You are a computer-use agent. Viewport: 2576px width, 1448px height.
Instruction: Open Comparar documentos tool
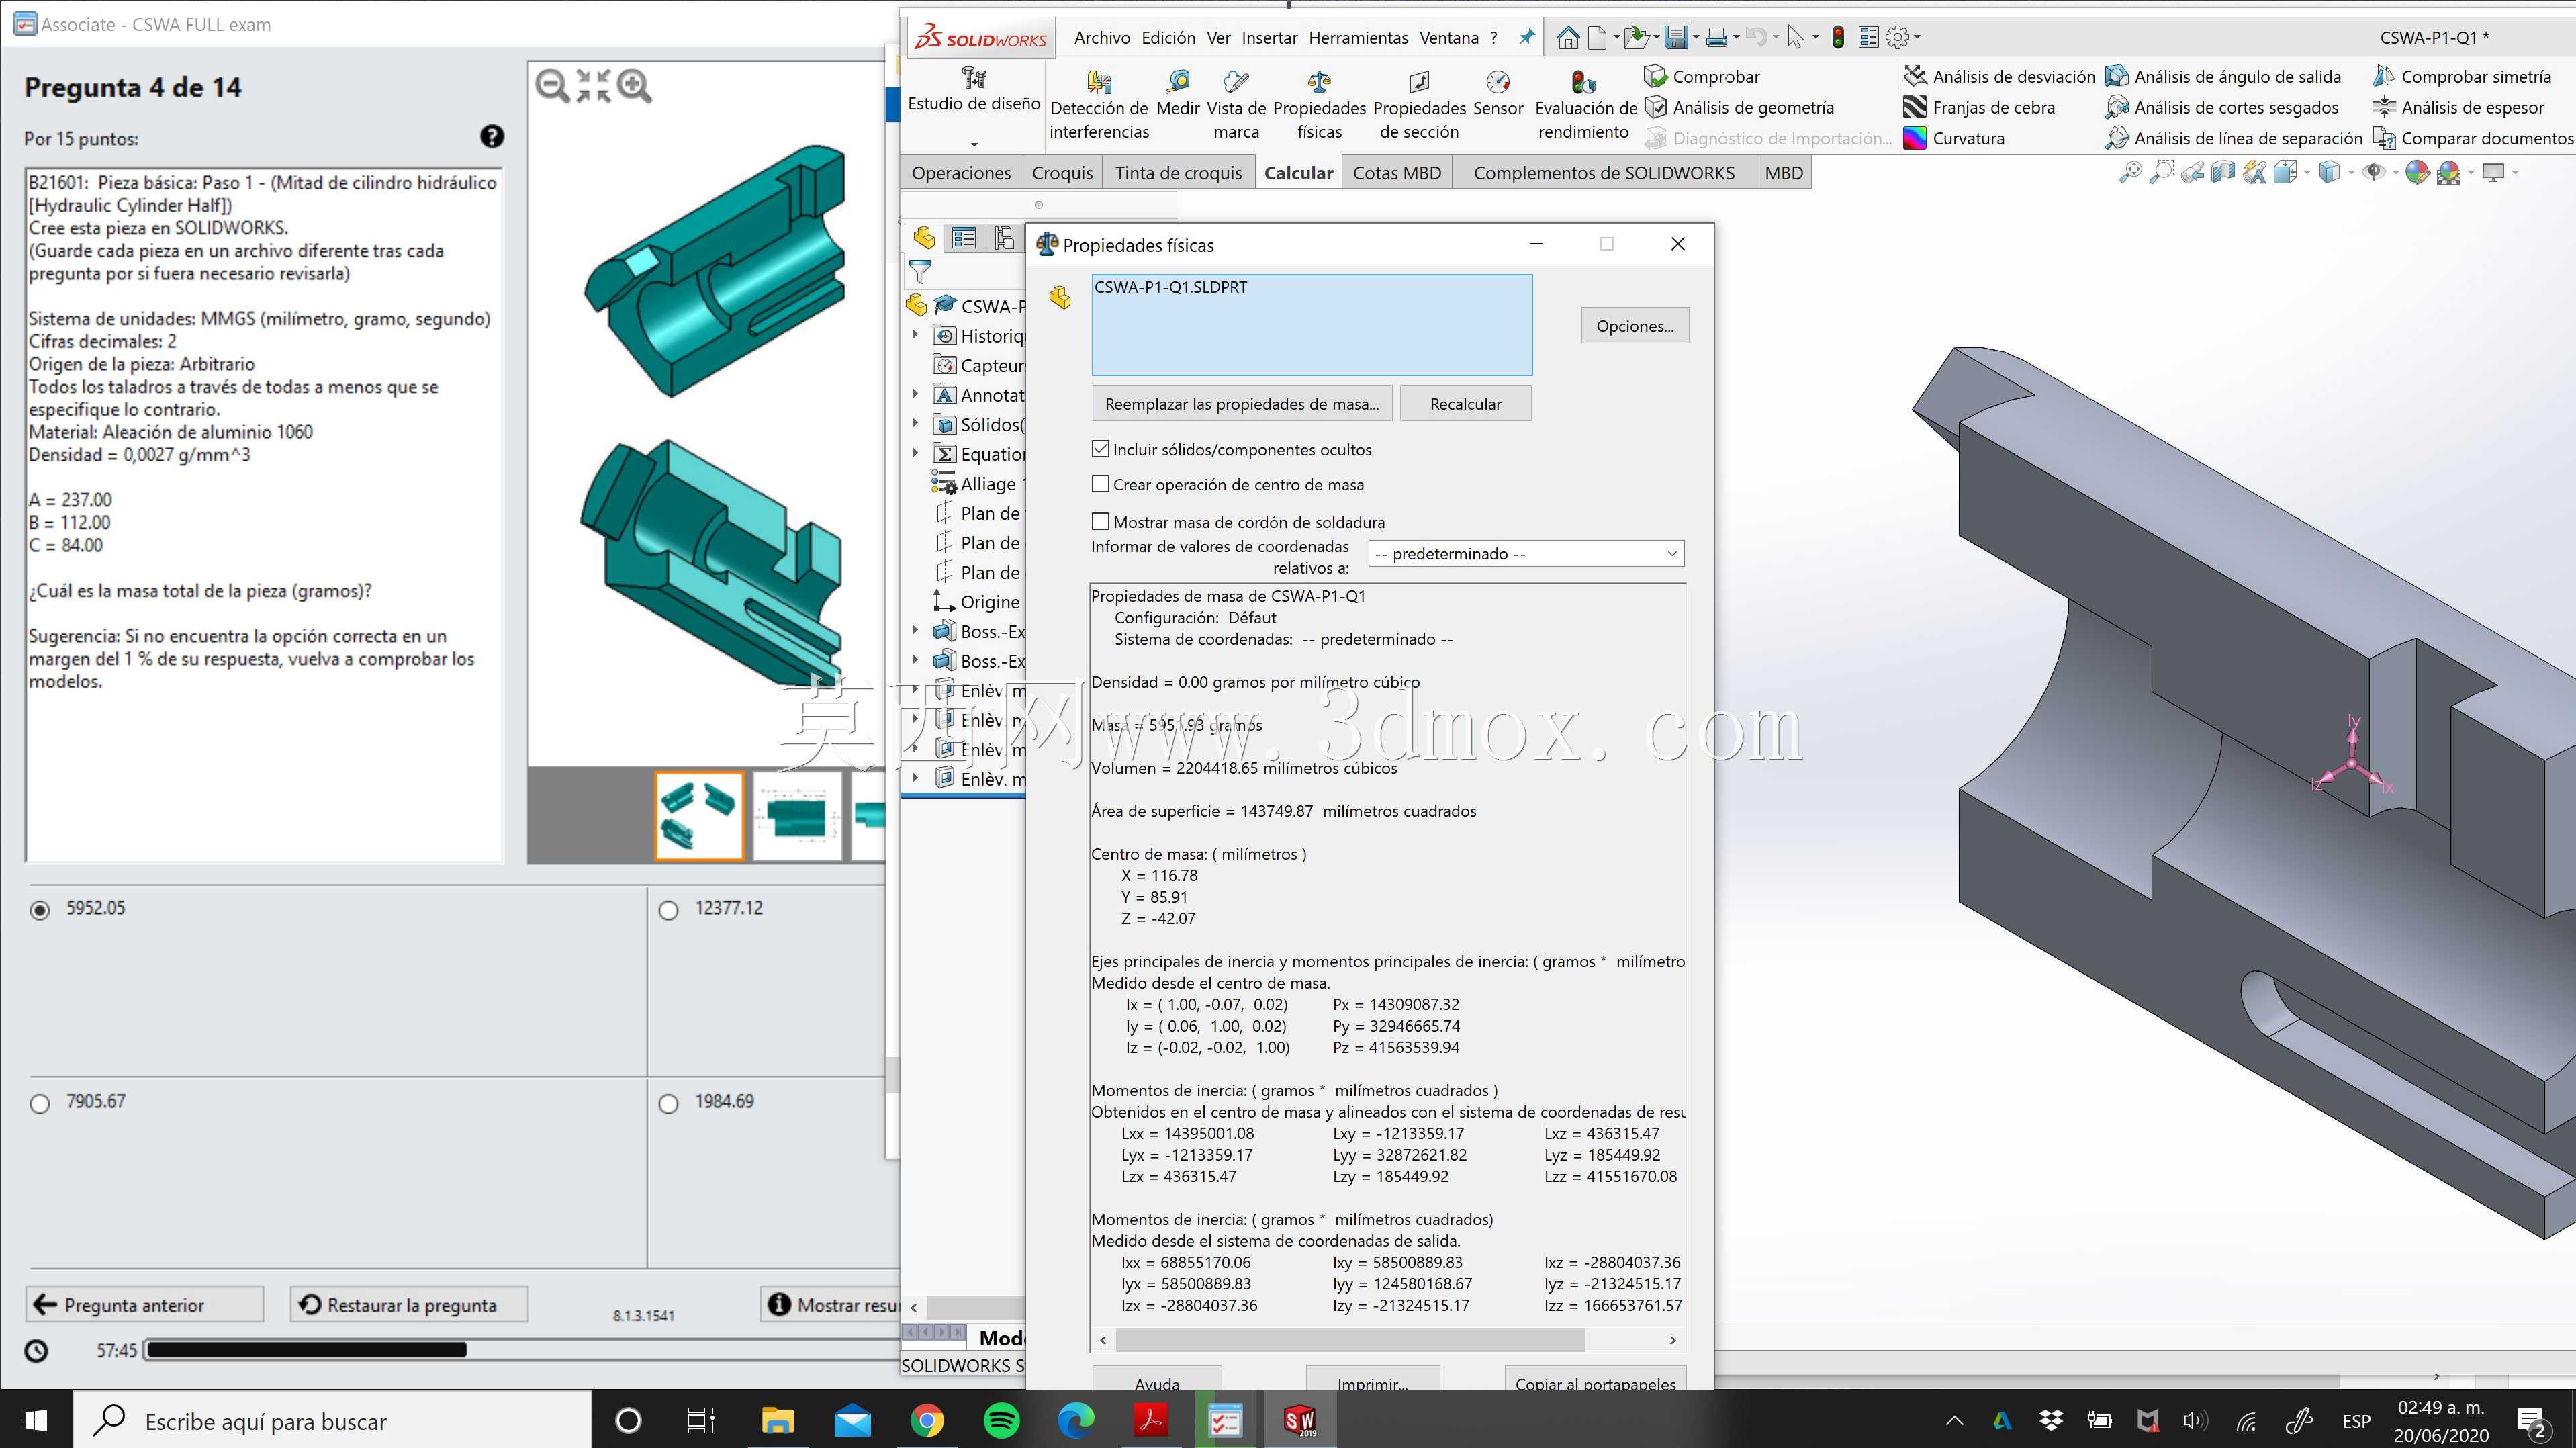(2473, 138)
